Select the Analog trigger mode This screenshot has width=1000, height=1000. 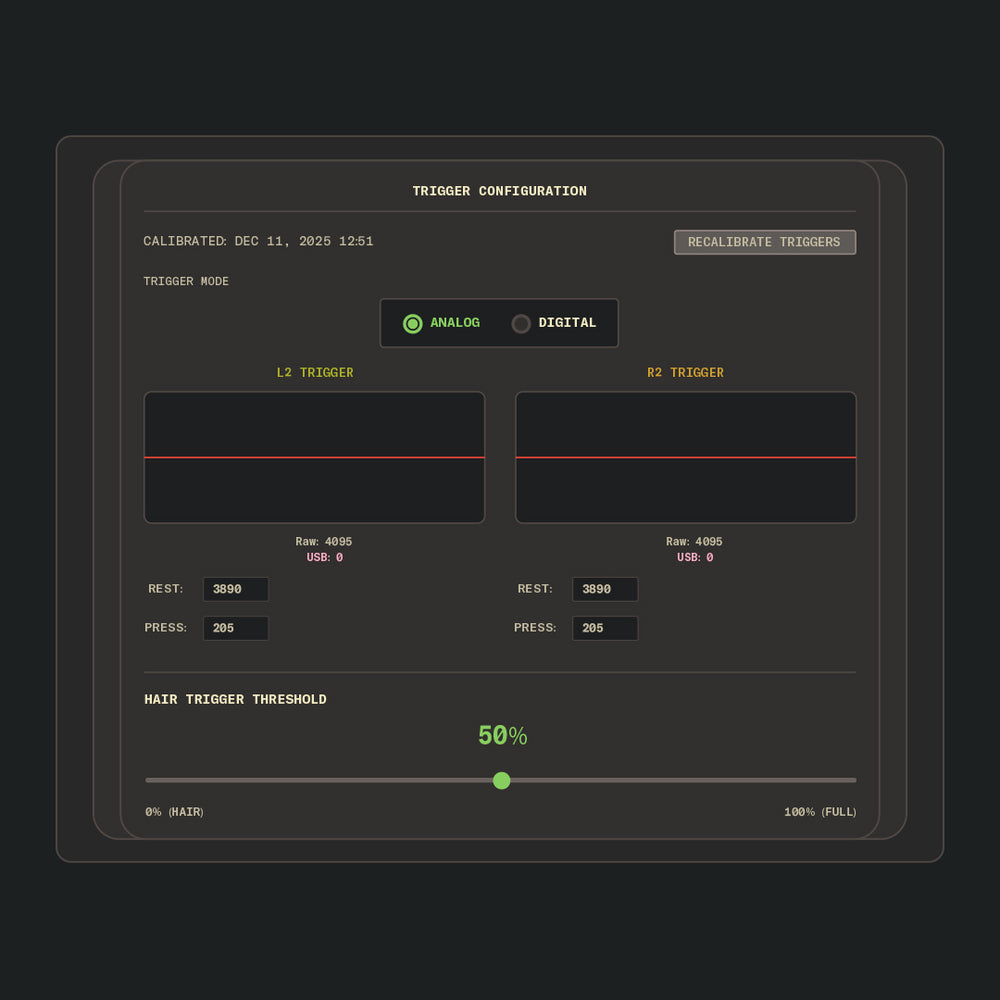(x=441, y=323)
